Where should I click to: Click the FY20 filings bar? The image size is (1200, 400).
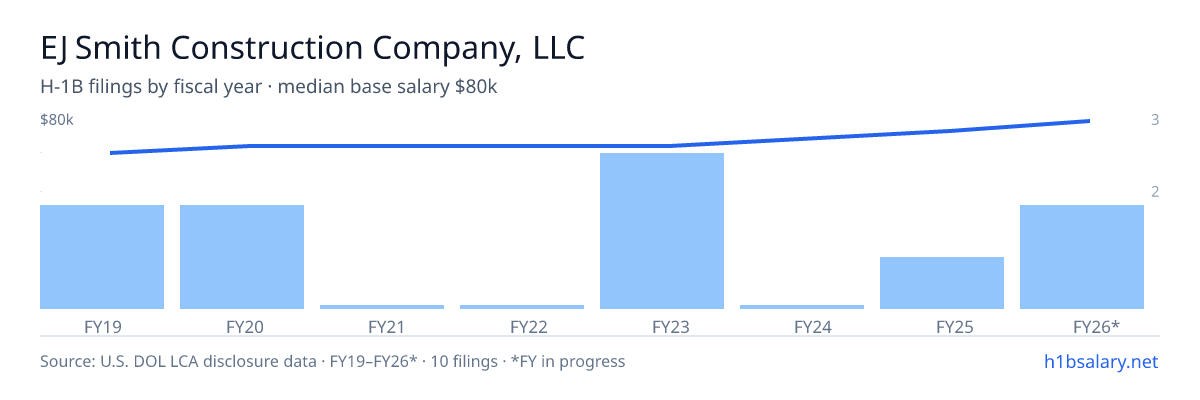tap(242, 257)
